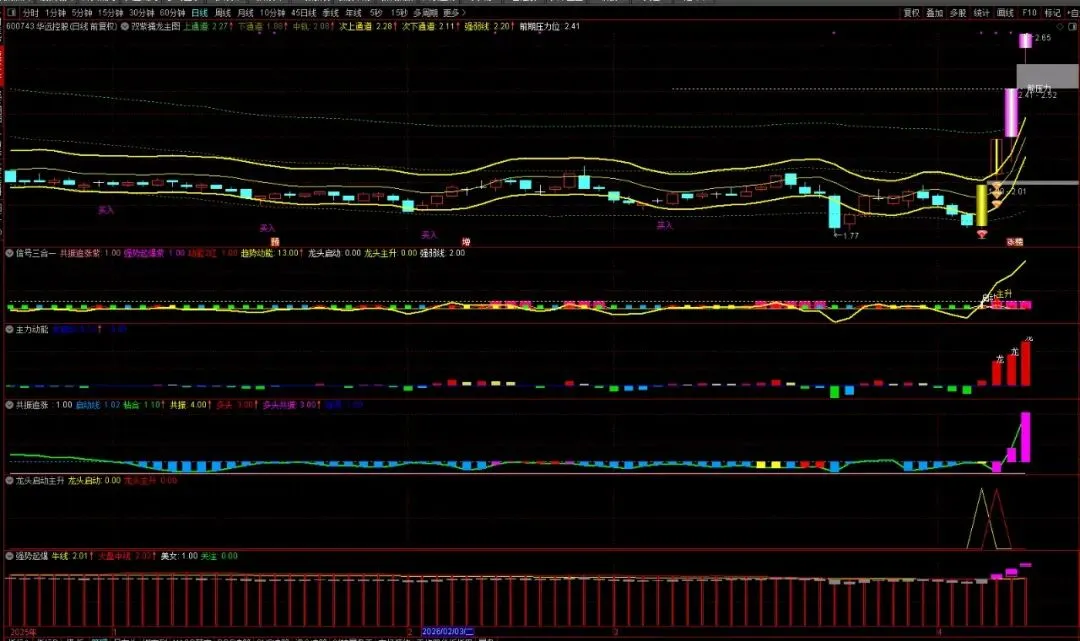Image resolution: width=1080 pixels, height=641 pixels.
Task: Select the 15分钟 period
Action: point(110,13)
